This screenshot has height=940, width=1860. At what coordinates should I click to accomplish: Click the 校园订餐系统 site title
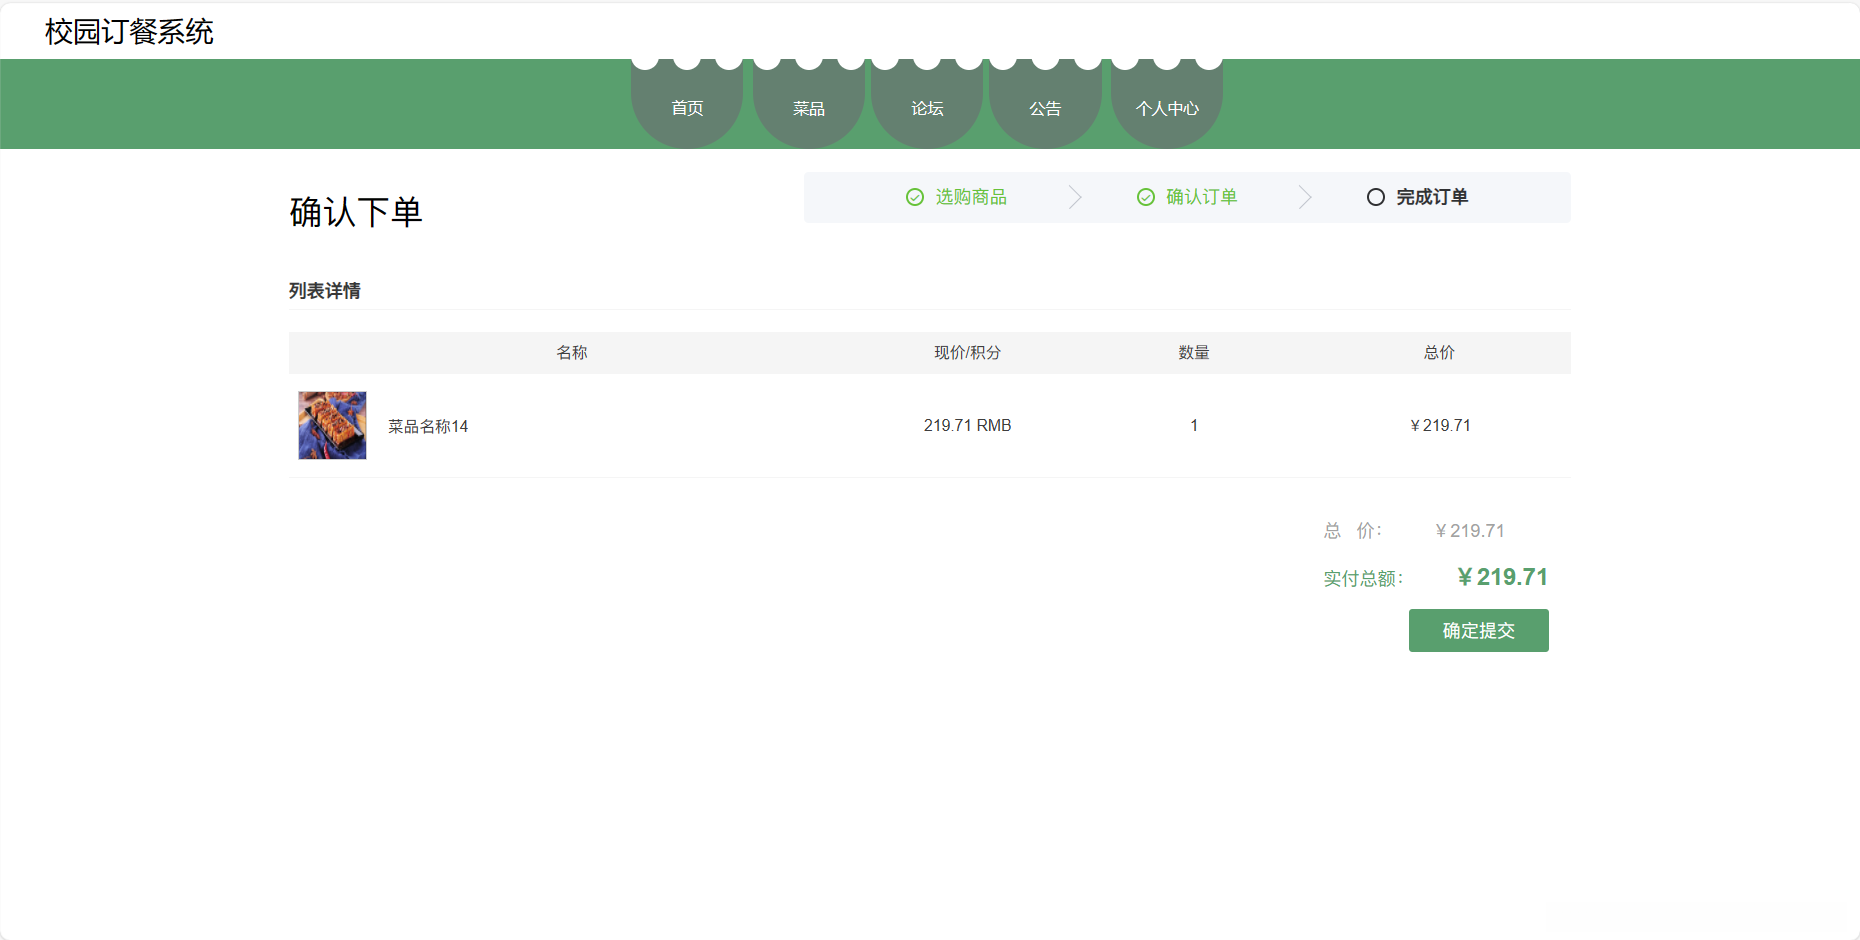[129, 32]
